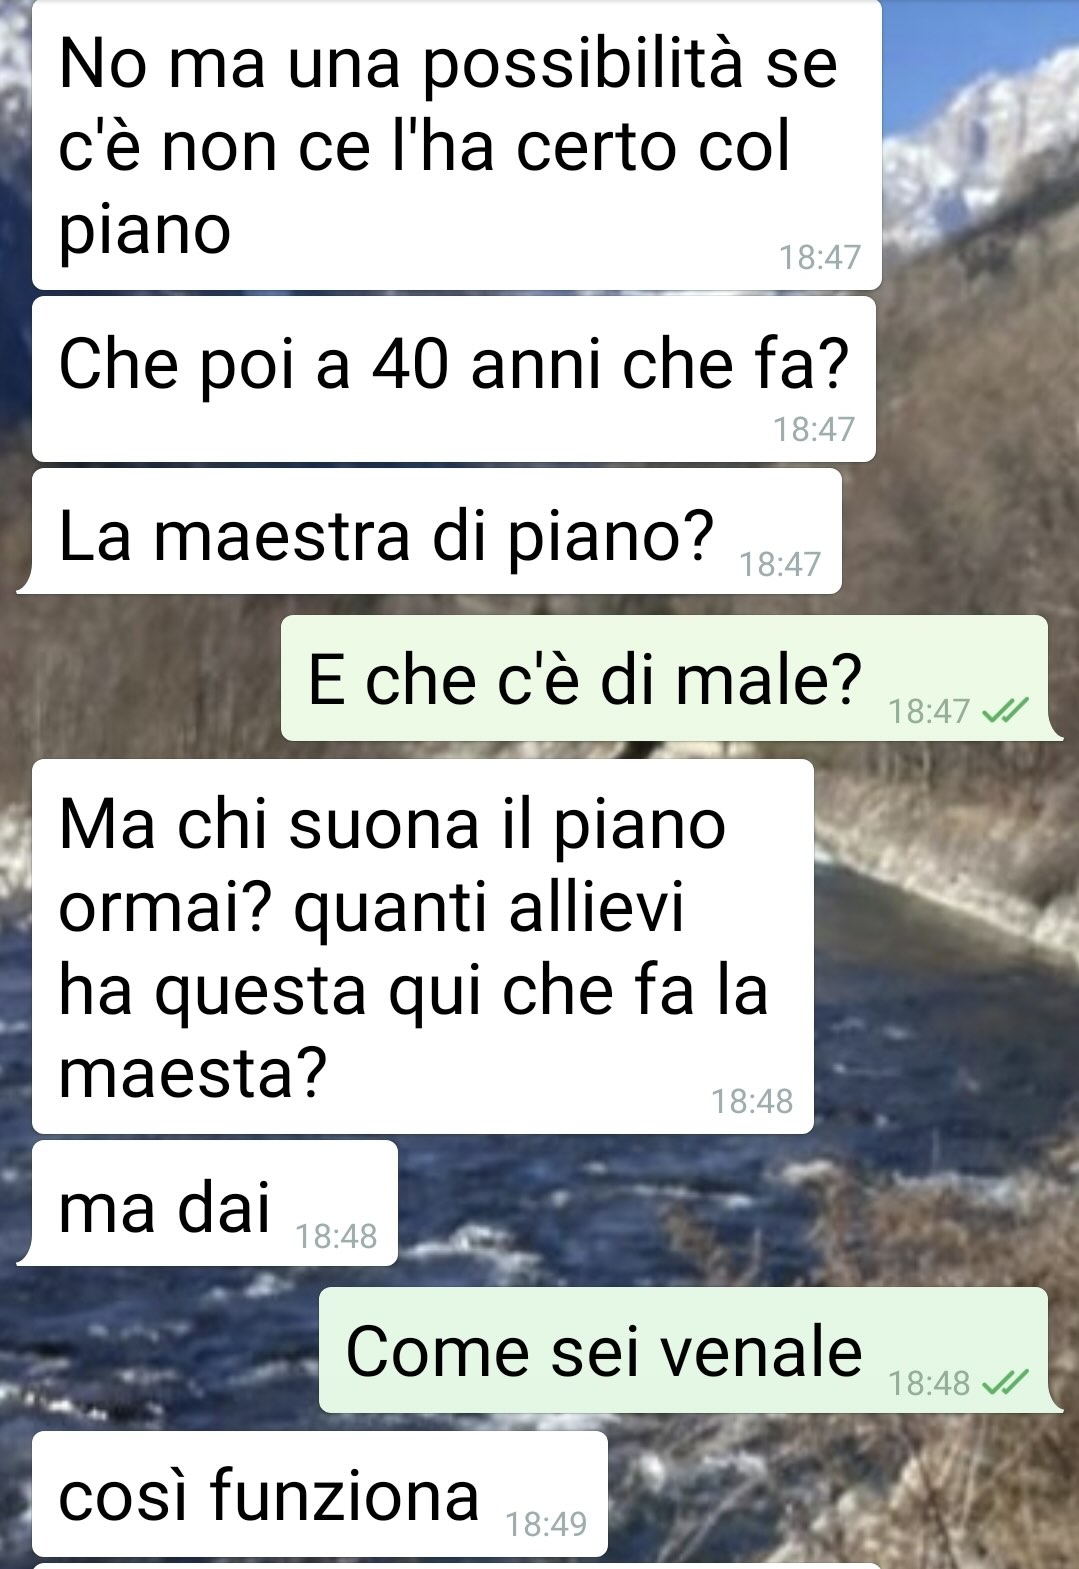Click the 18:48 timestamp below "maesta?"
1079x1569 pixels.
click(x=752, y=1101)
